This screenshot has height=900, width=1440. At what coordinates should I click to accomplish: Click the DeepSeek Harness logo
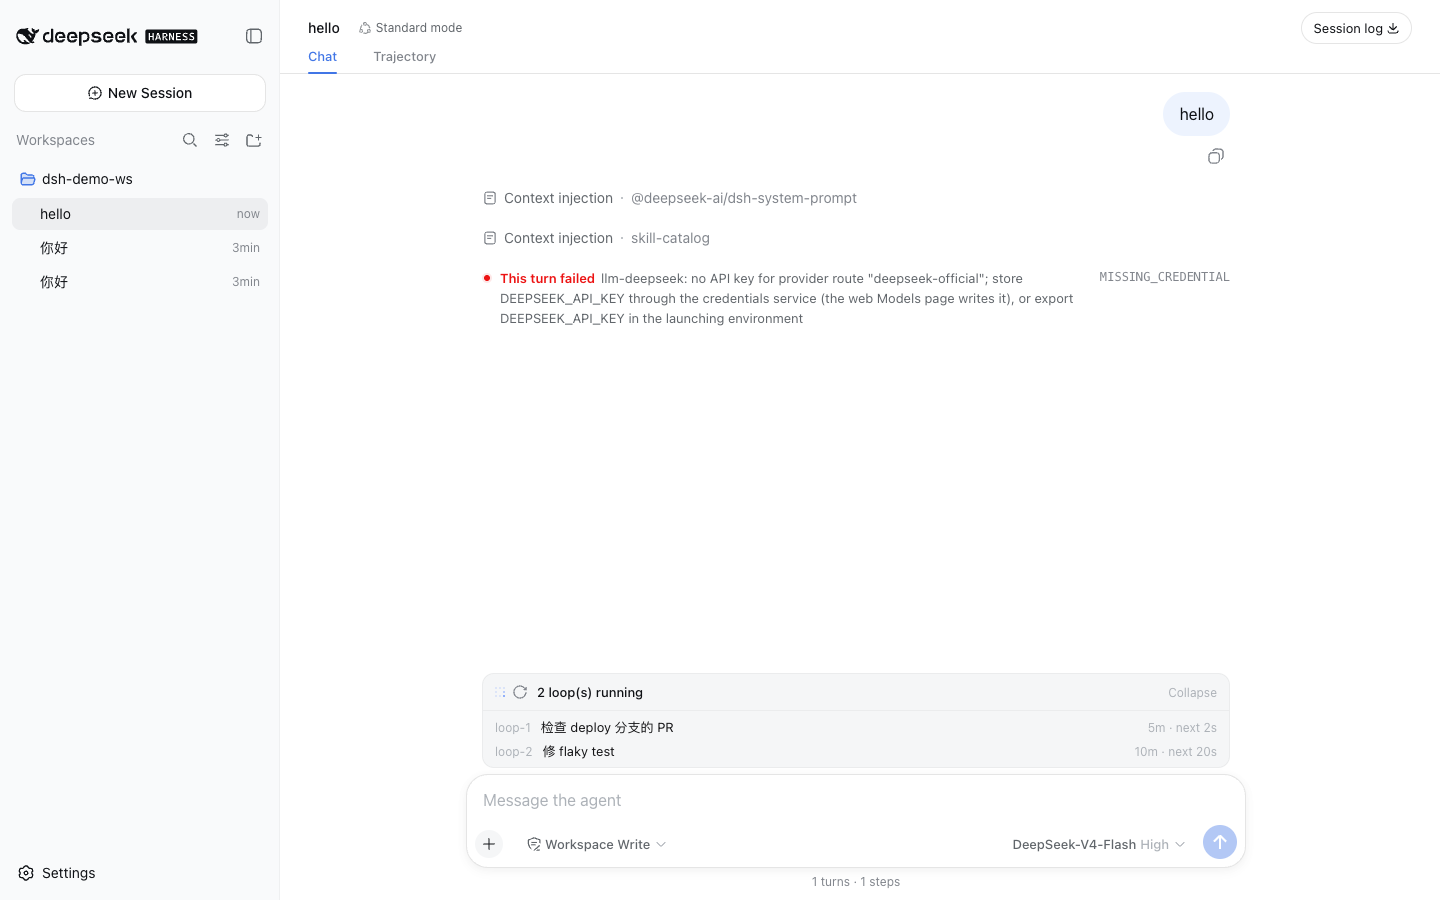[x=107, y=36]
